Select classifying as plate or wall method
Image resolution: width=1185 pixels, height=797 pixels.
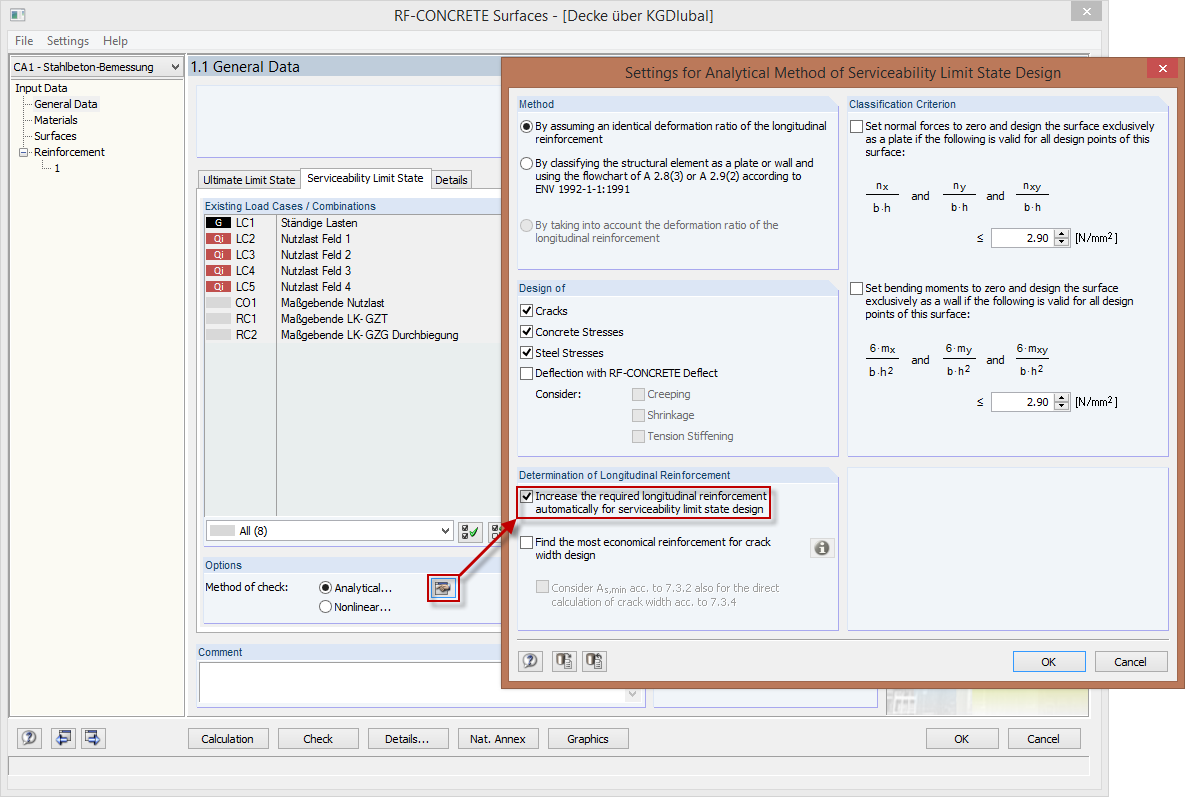527,163
